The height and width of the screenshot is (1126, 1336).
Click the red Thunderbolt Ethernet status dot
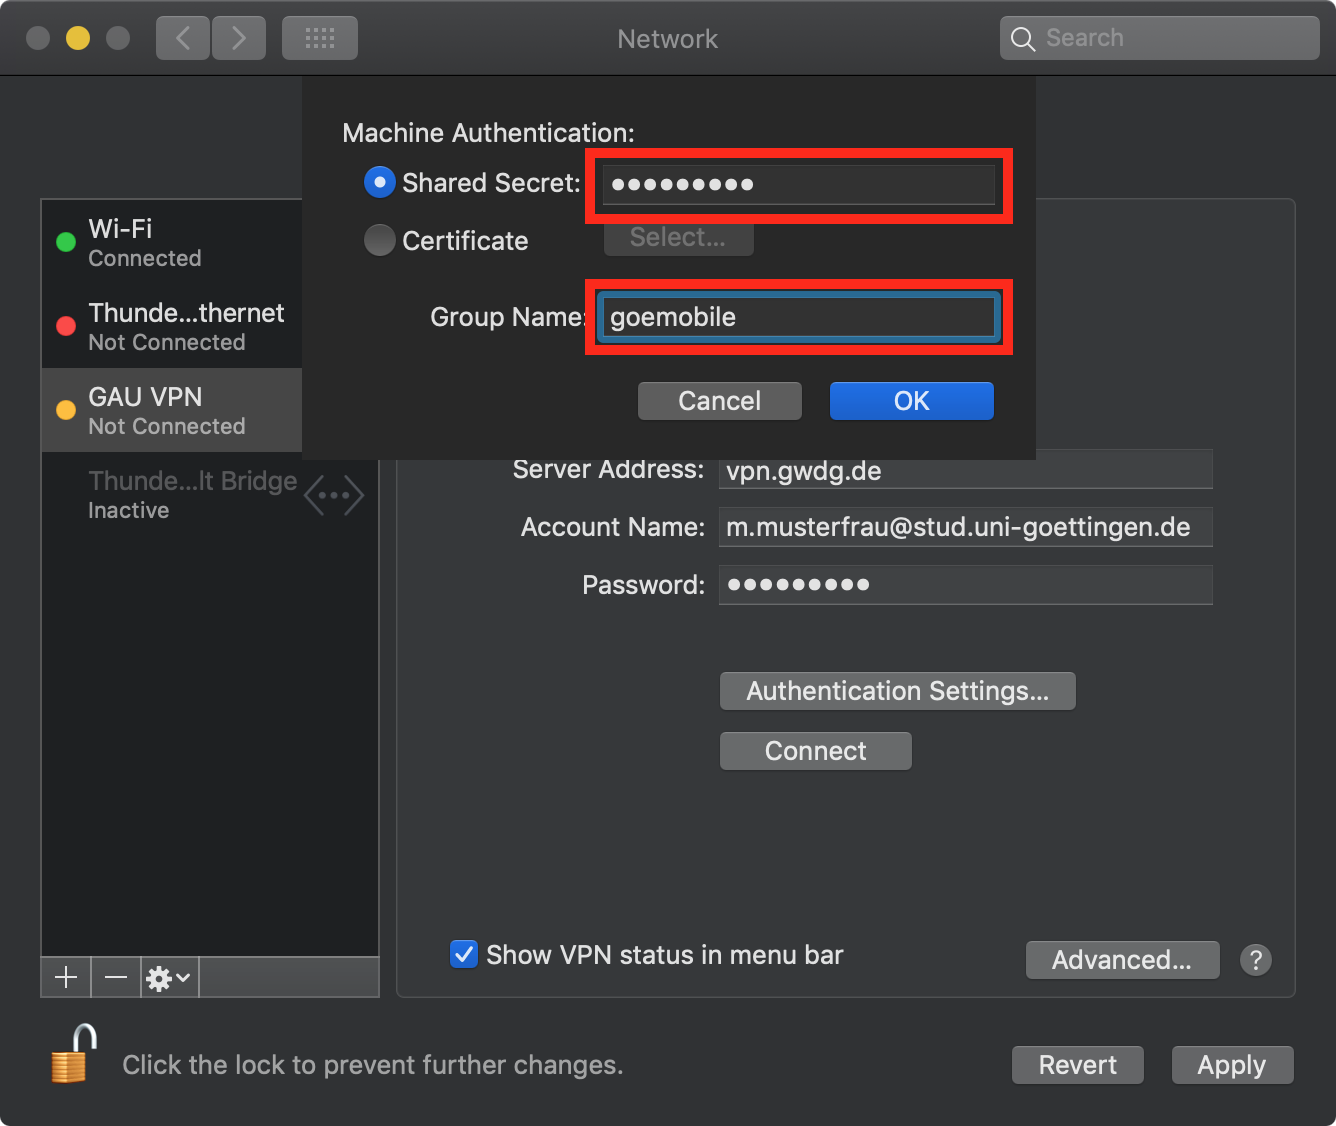pos(66,326)
